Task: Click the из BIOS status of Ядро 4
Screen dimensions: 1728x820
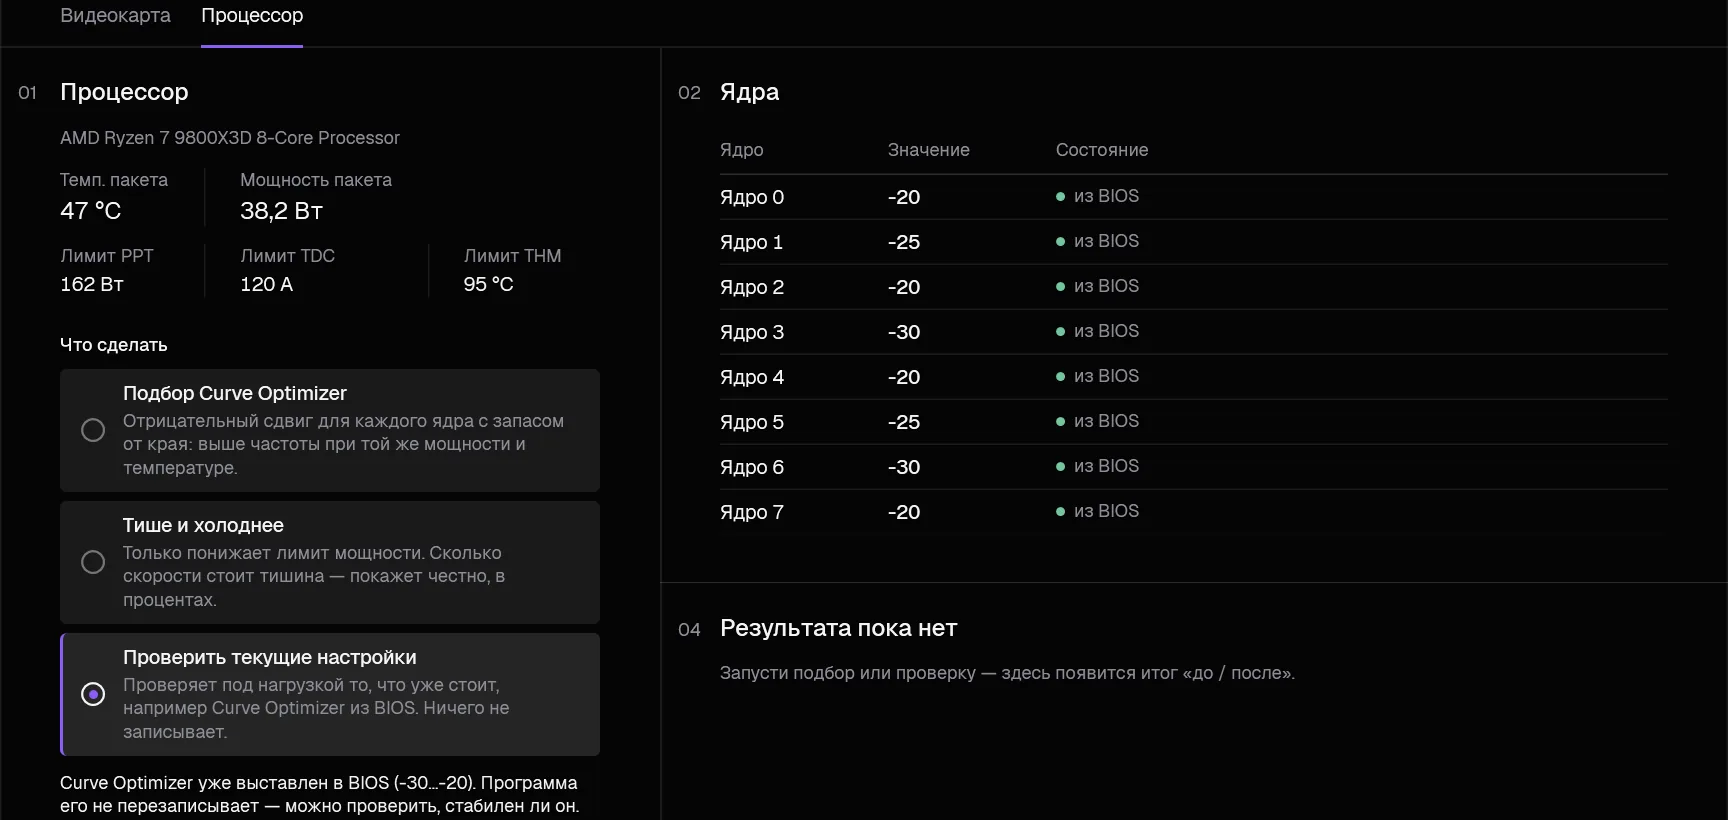Action: (1098, 376)
